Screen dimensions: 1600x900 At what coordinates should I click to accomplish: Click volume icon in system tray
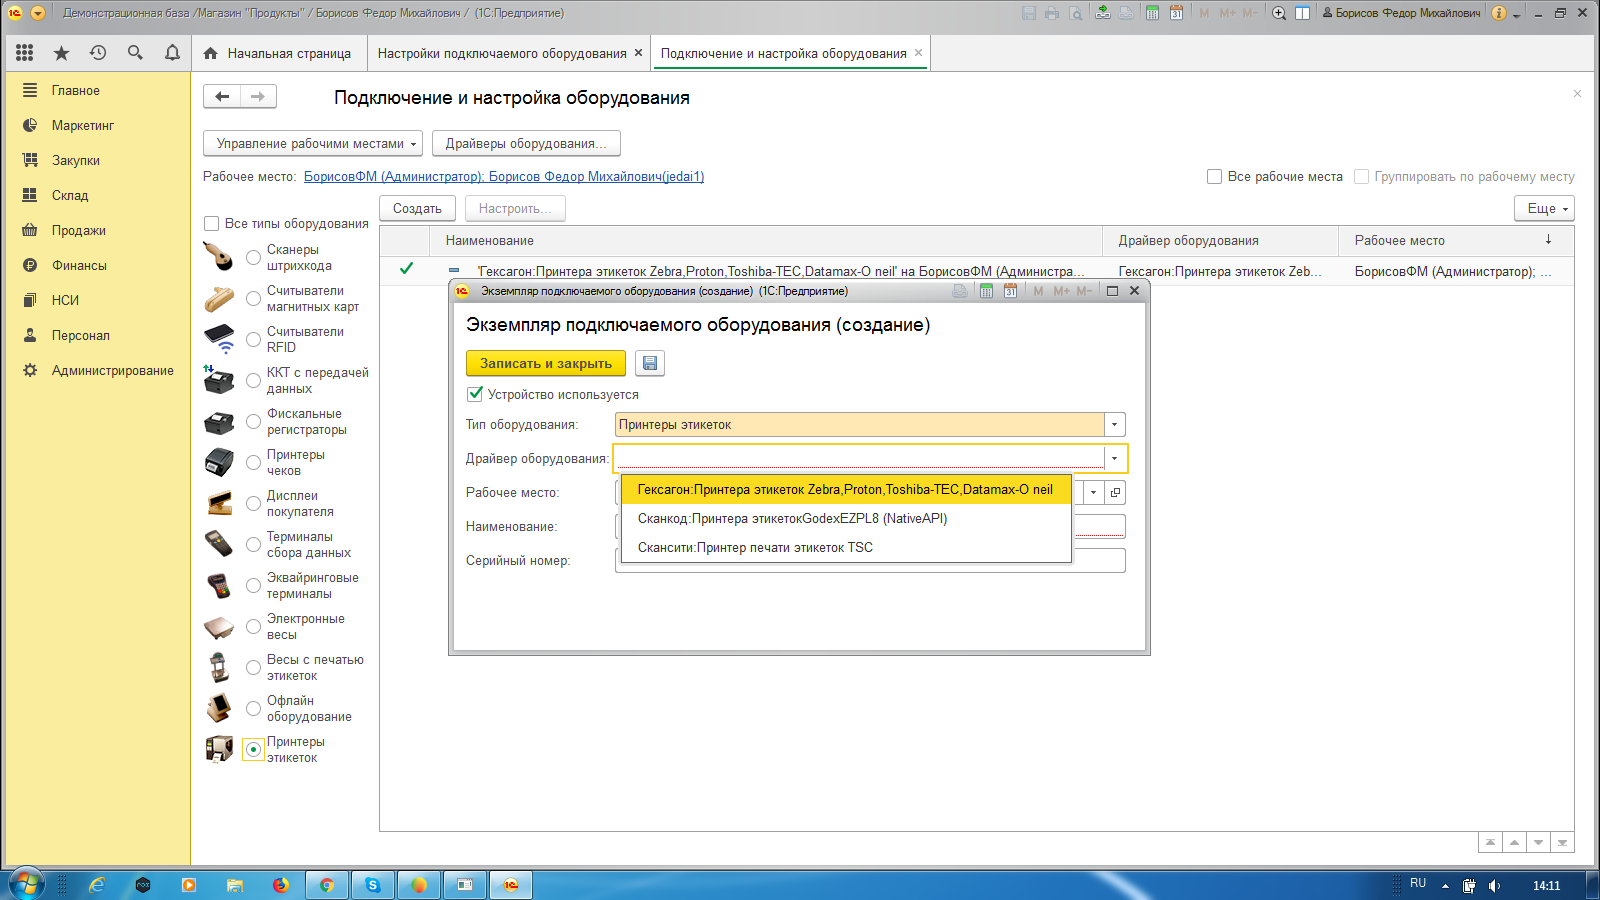(1494, 886)
